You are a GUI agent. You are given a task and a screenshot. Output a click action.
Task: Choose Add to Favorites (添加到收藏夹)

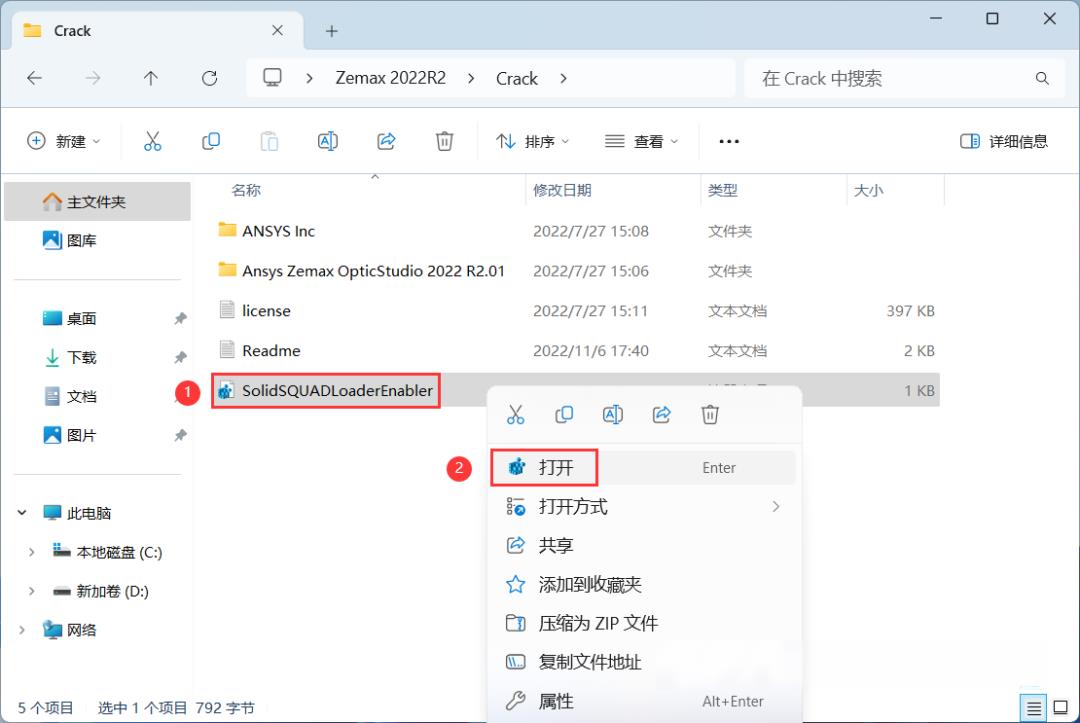[x=643, y=585]
